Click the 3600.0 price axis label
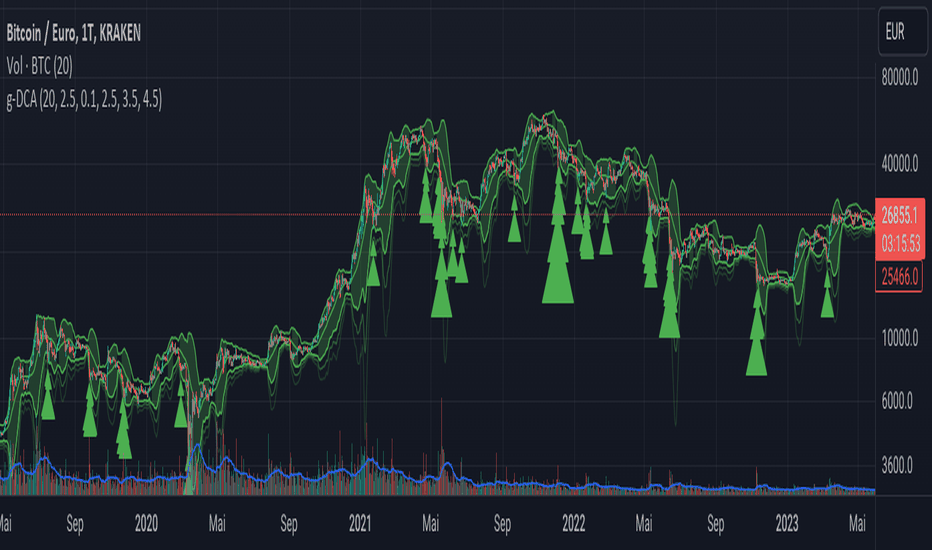The image size is (932, 550). click(x=897, y=465)
